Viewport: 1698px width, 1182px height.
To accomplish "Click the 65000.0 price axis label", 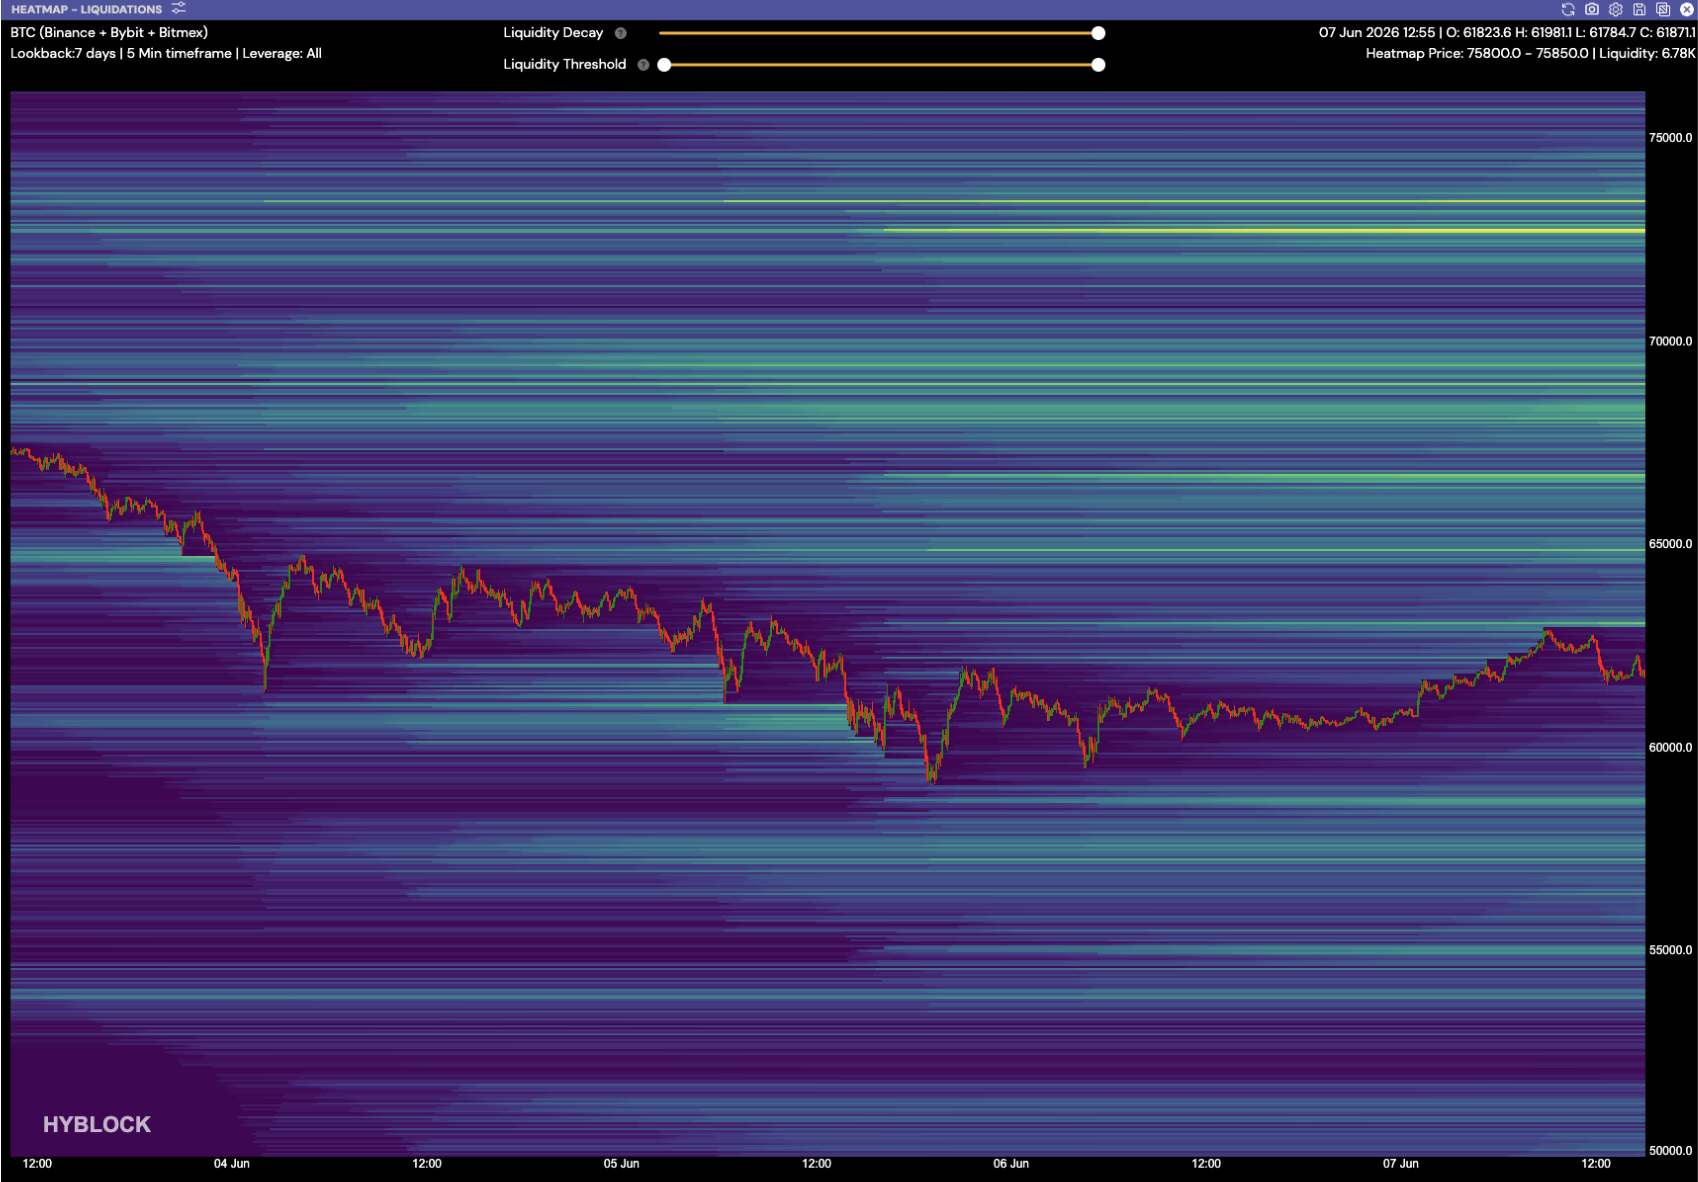I will pyautogui.click(x=1670, y=544).
